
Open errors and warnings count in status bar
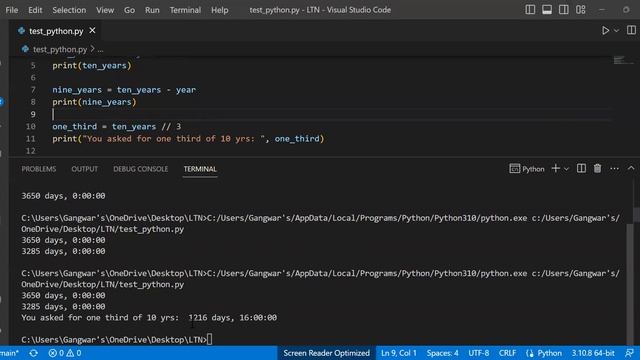(64, 353)
